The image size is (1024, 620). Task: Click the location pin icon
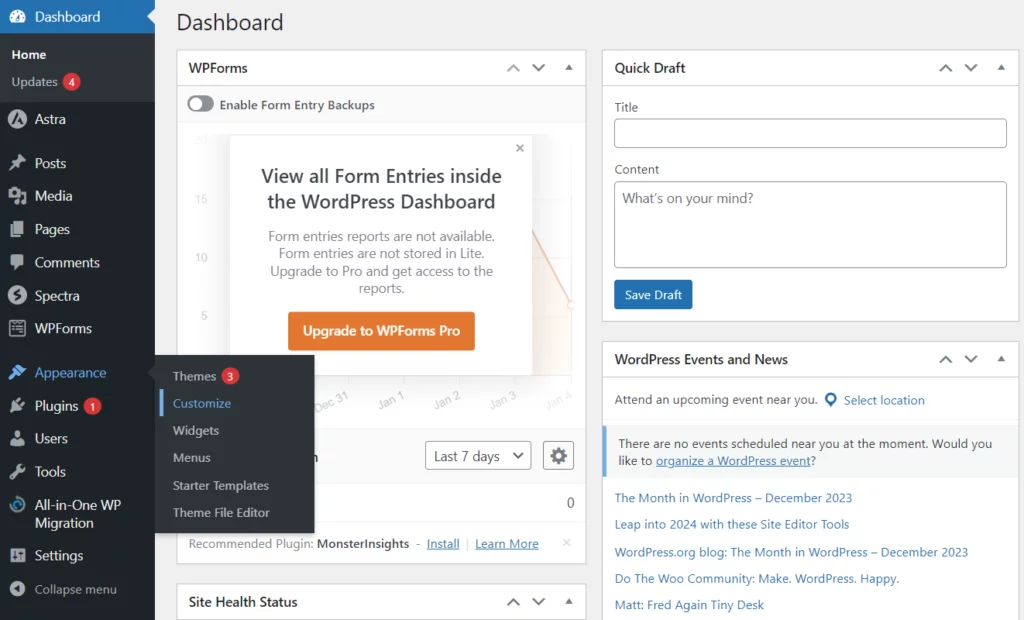click(831, 400)
